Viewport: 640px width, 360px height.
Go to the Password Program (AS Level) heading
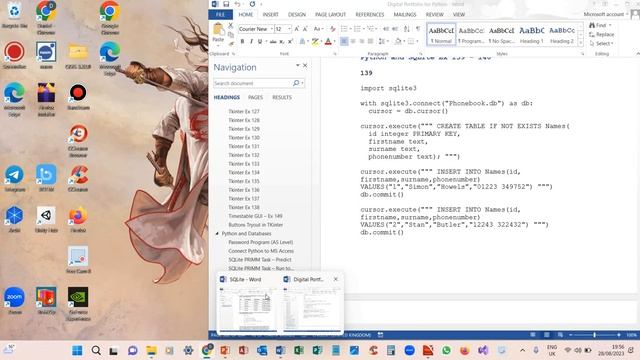tap(260, 242)
